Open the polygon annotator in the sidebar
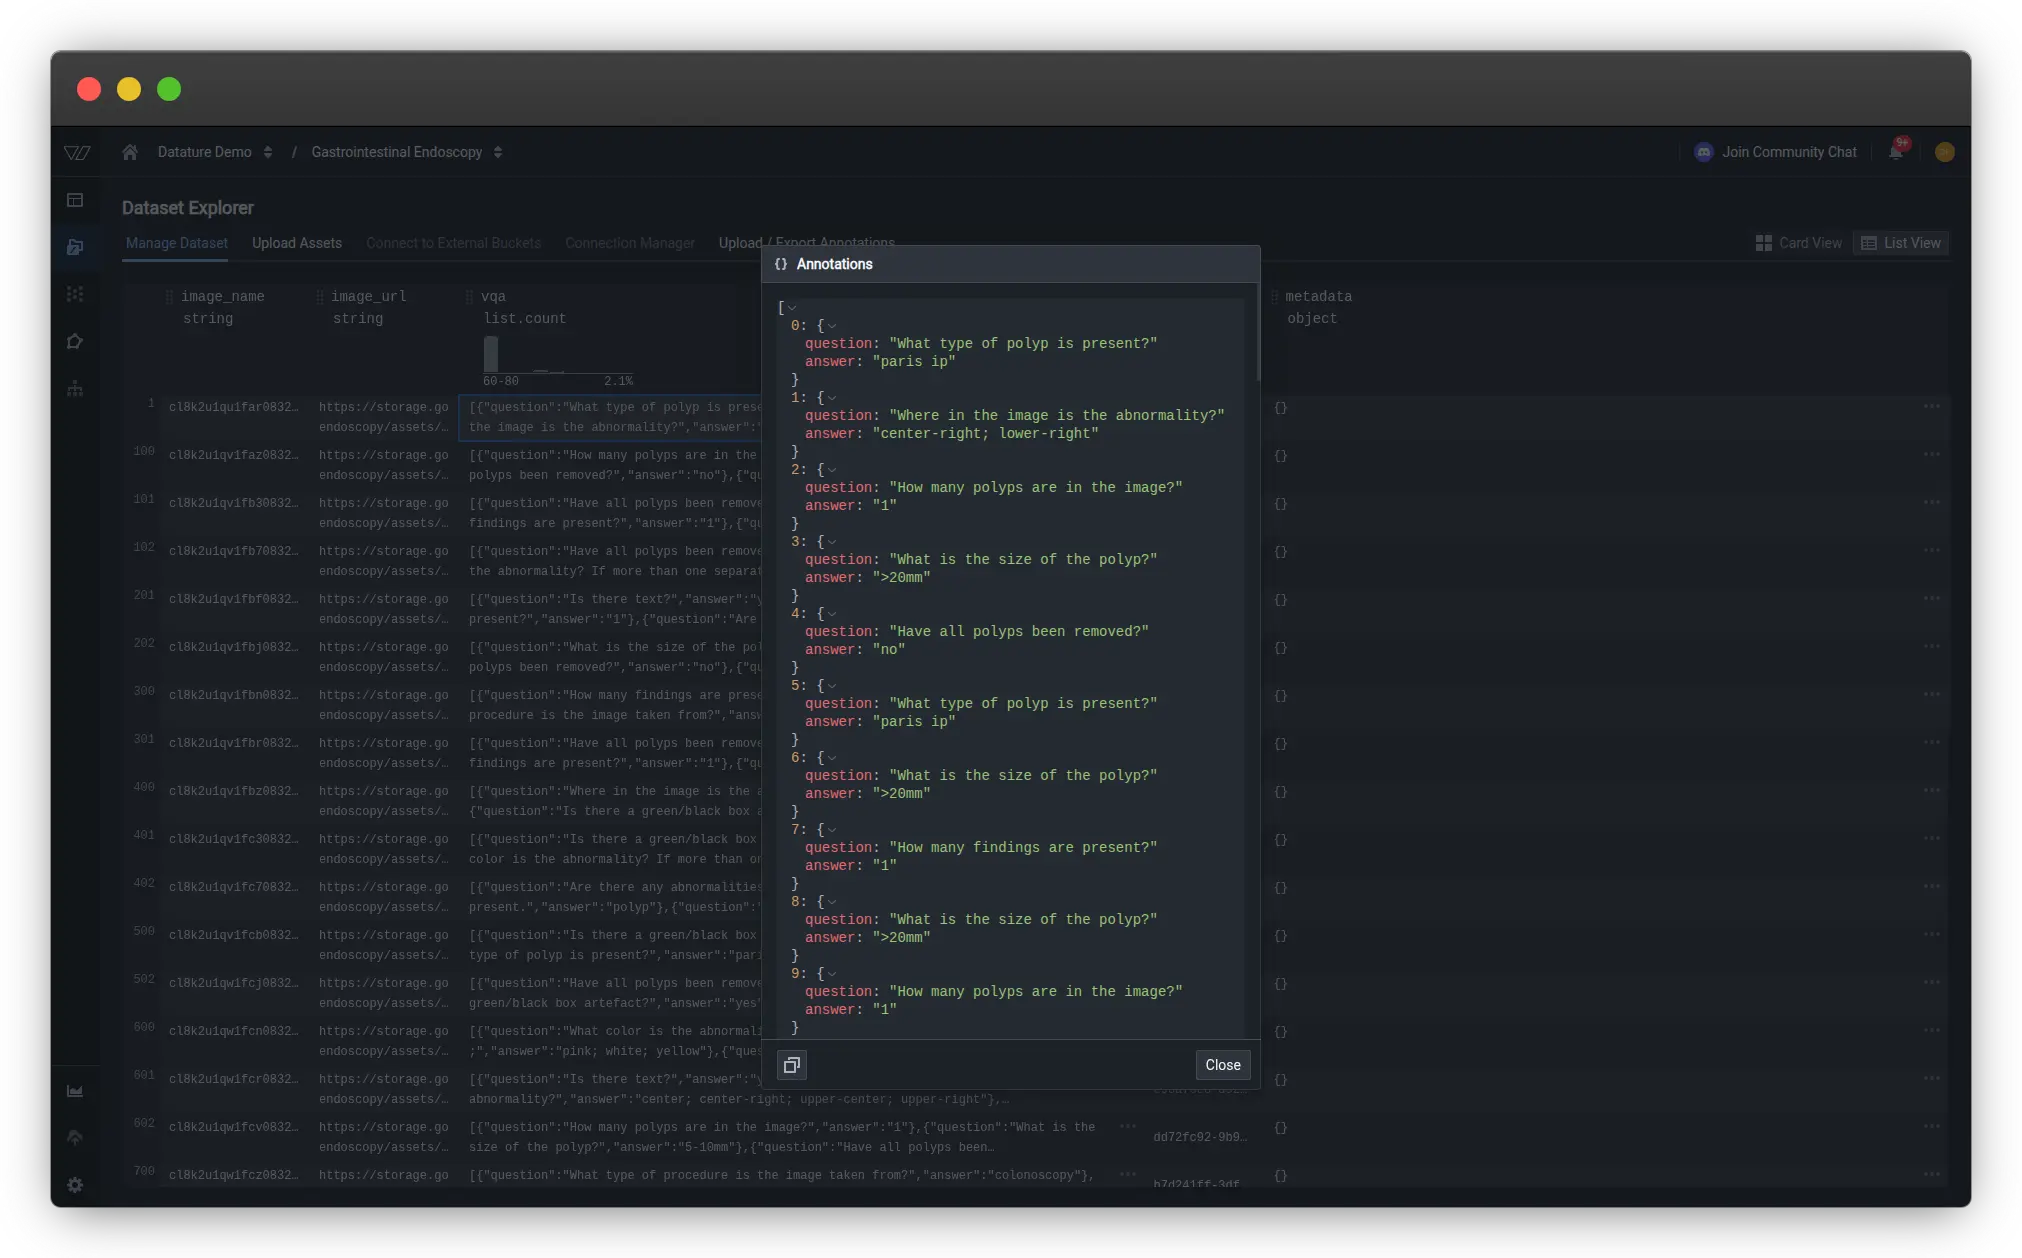 (75, 342)
